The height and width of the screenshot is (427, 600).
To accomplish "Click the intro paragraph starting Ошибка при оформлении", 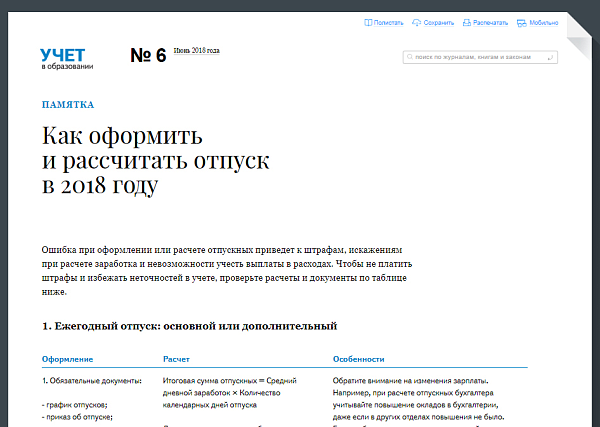I will (227, 271).
